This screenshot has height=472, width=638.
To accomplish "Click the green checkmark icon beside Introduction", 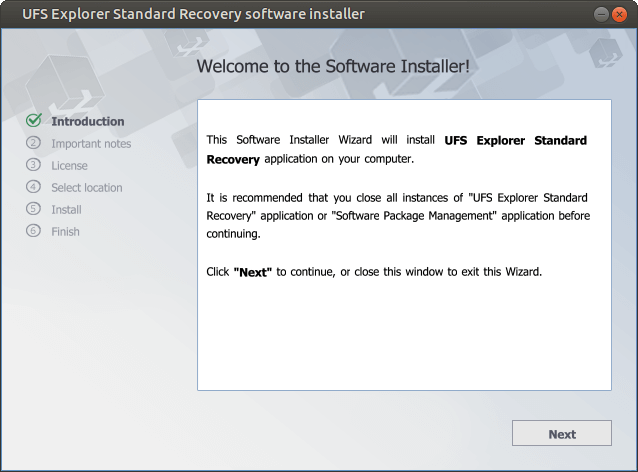I will tap(33, 120).
